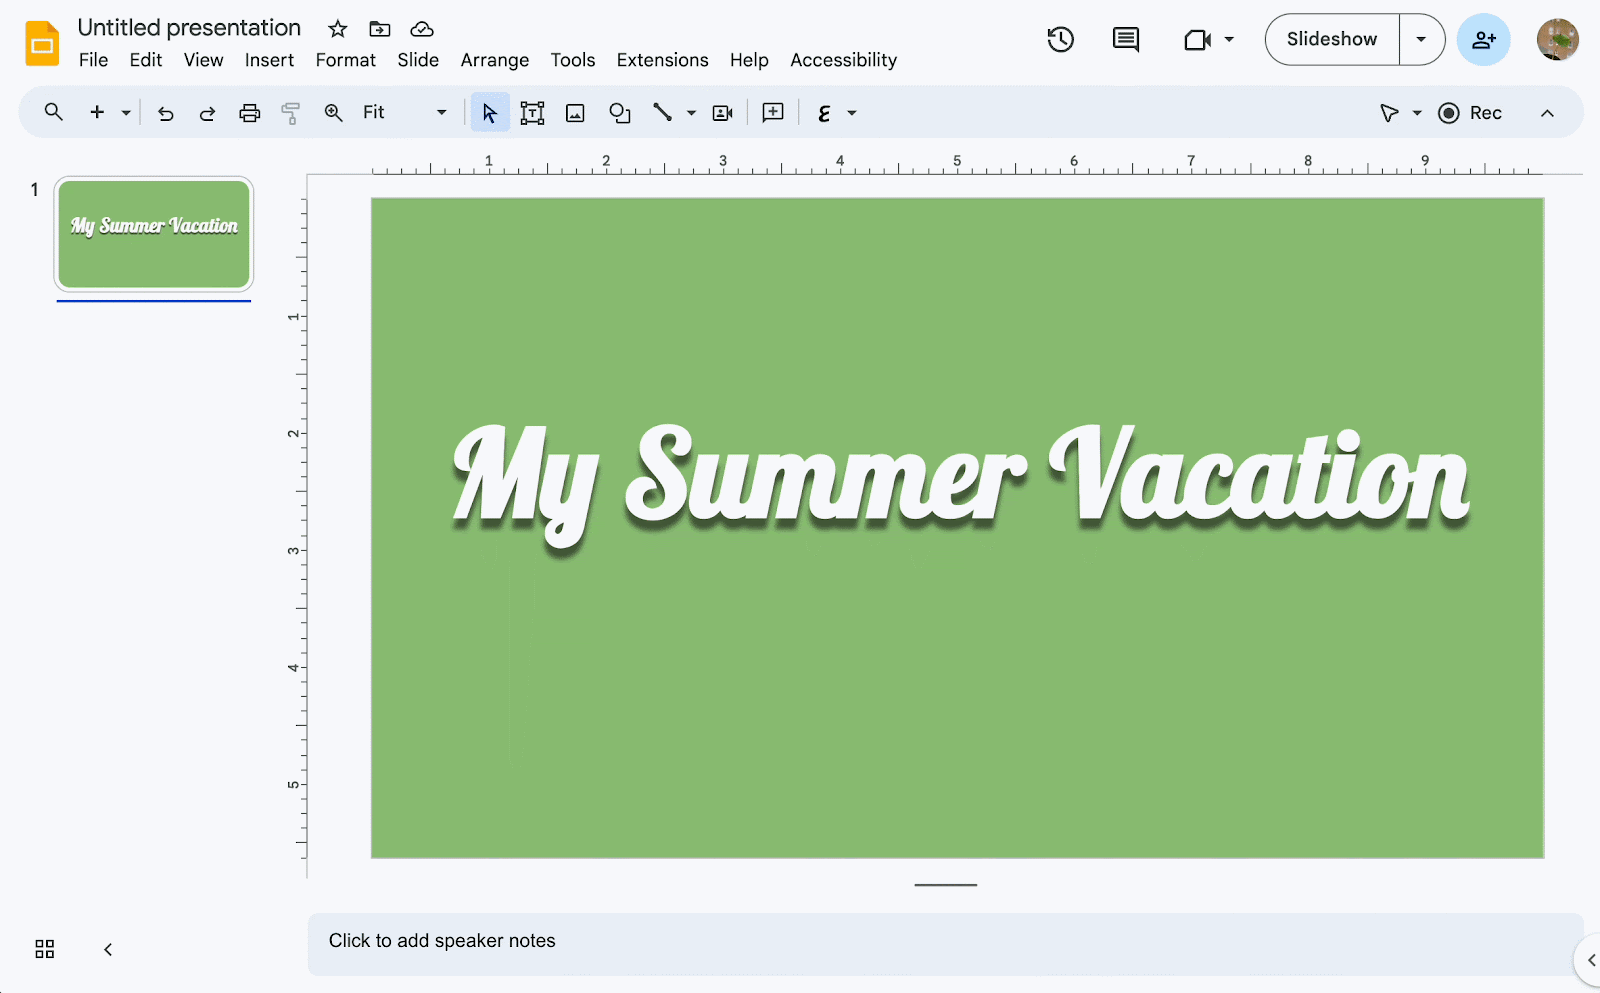
Task: Open the Slide menu
Action: pyautogui.click(x=418, y=60)
